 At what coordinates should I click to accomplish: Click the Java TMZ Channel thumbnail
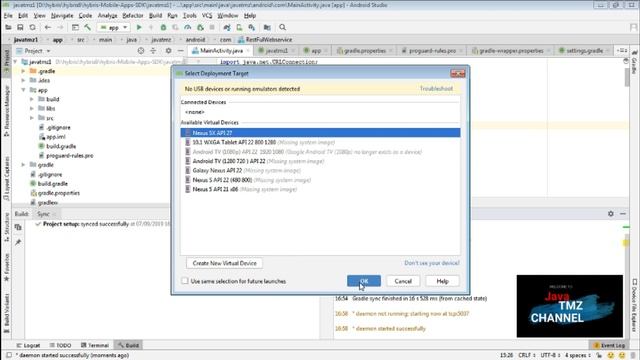[x=569, y=306]
